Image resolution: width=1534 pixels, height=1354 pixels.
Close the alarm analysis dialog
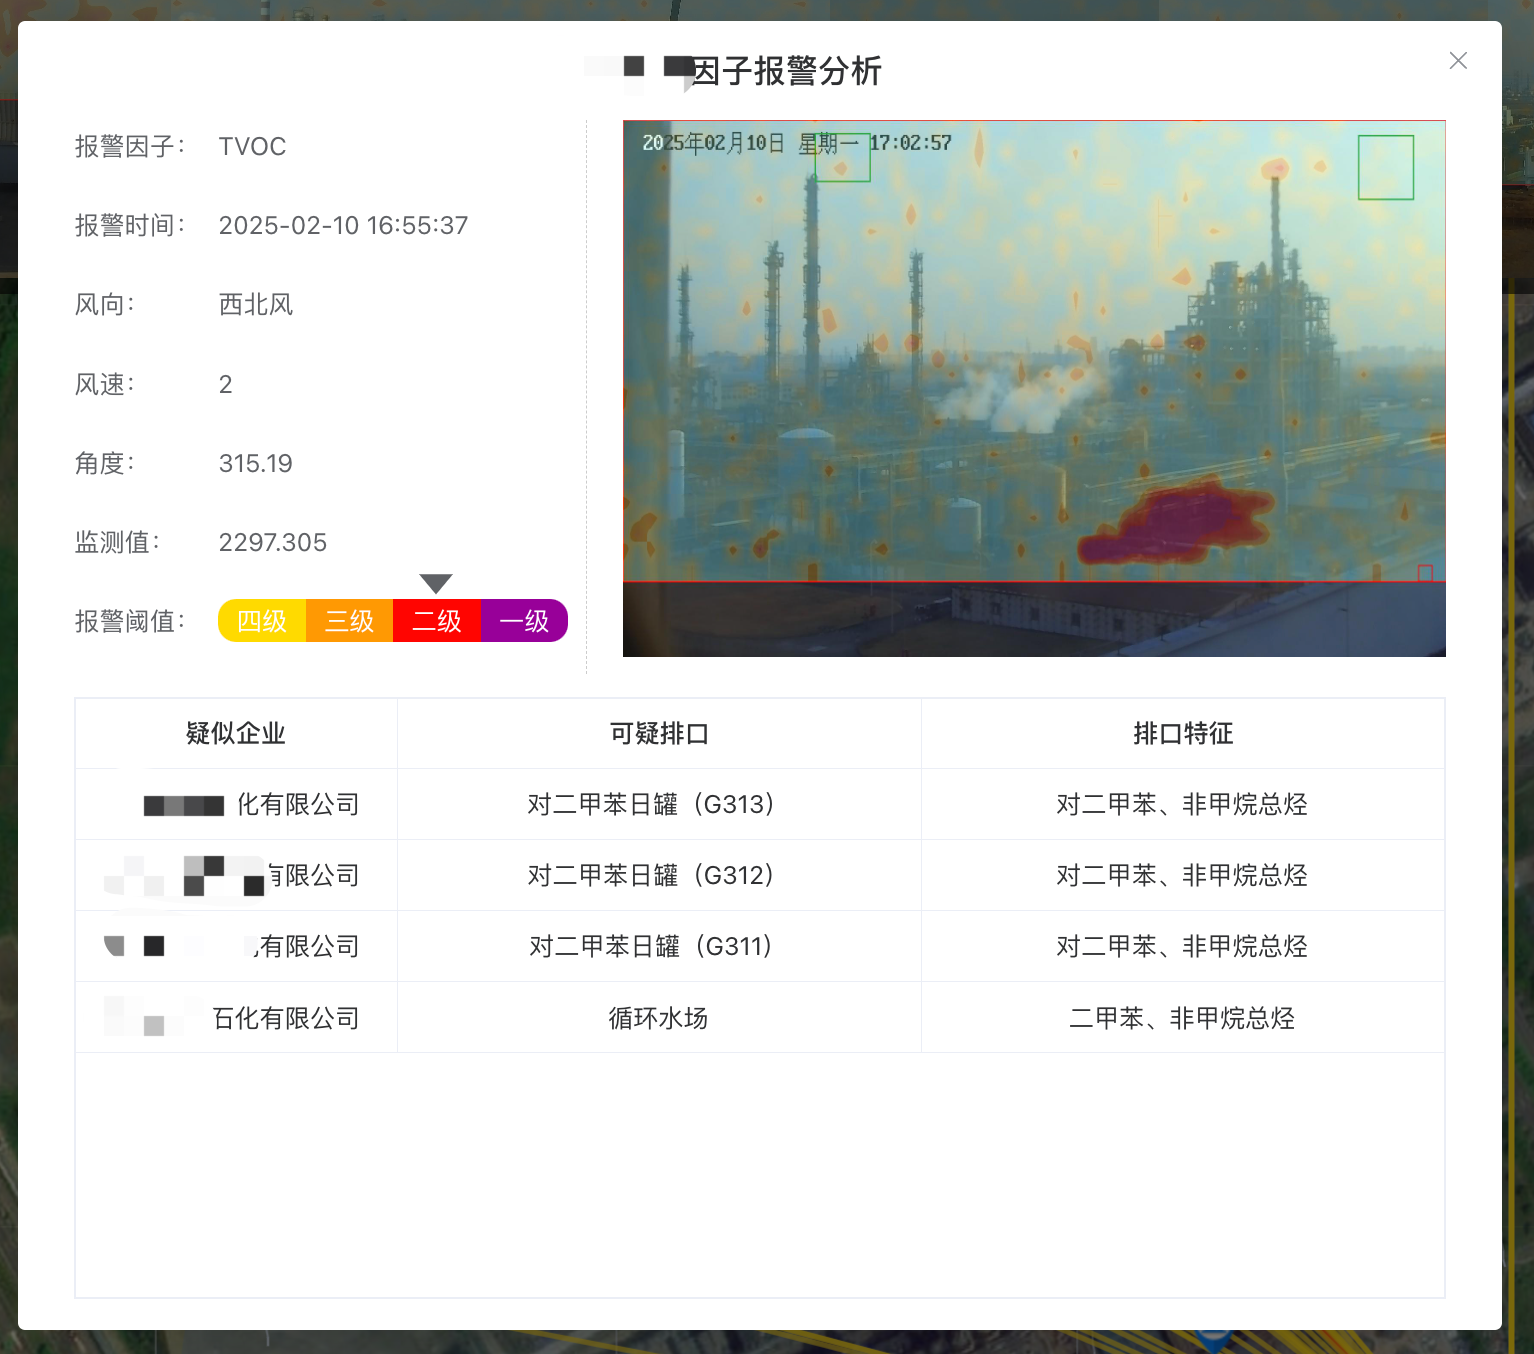[1458, 61]
